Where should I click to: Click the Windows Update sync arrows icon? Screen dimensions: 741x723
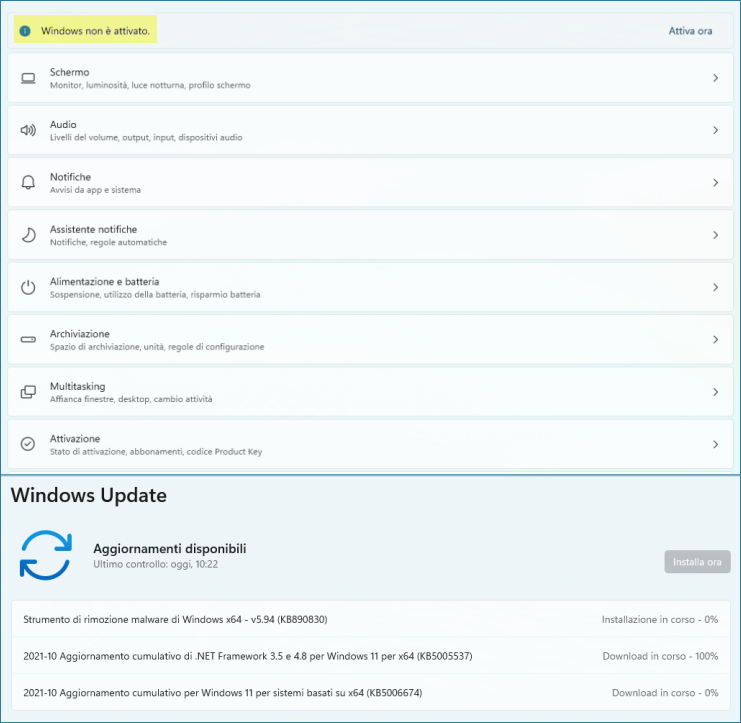coord(45,555)
